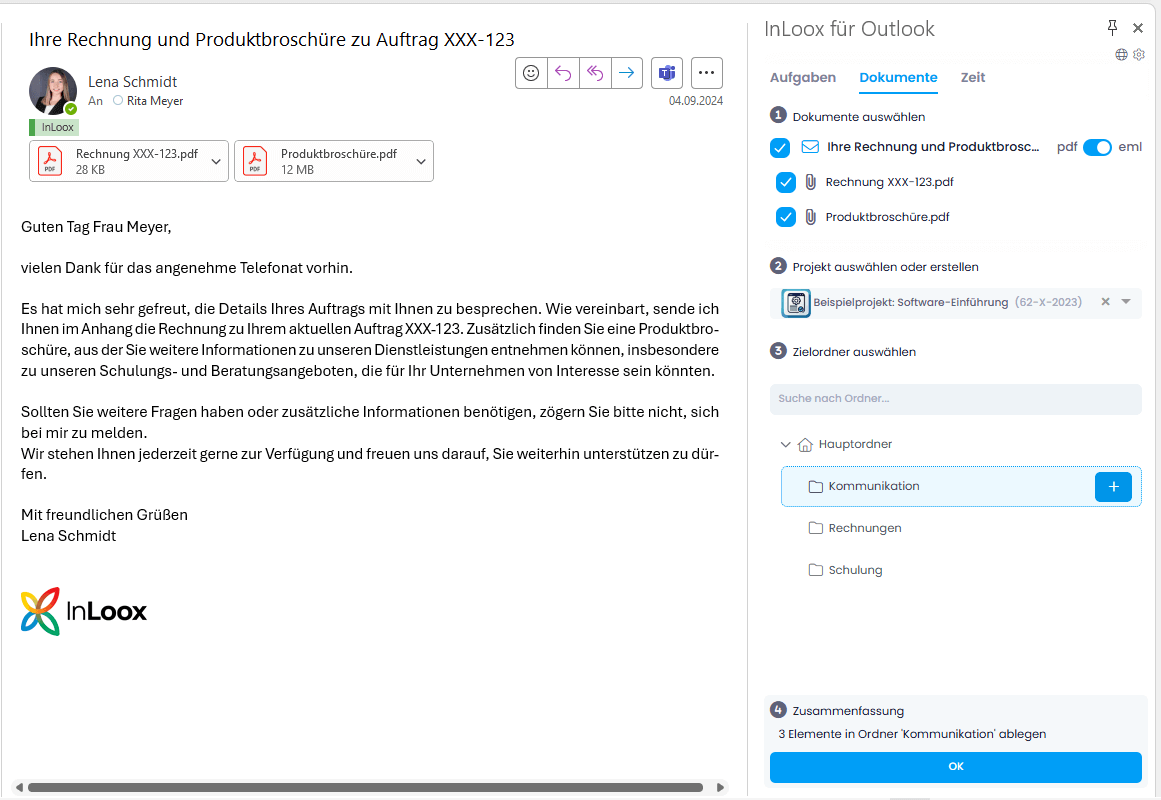Screen dimensions: 1161x800
Task: Switch to the Zeit tab
Action: [972, 77]
